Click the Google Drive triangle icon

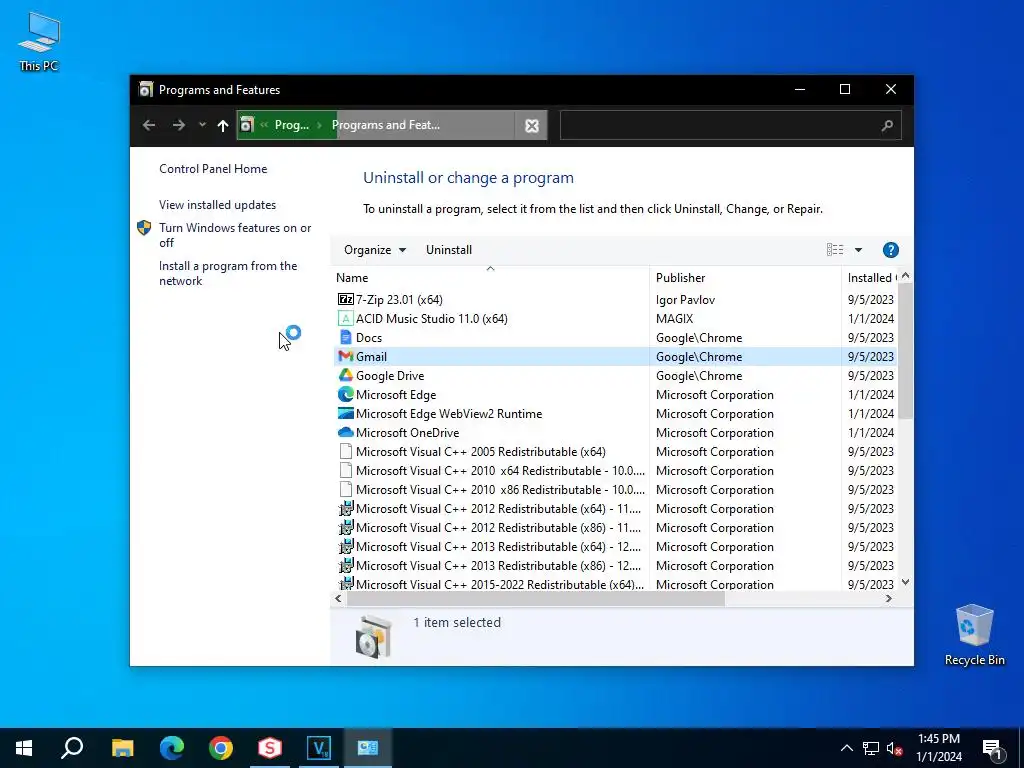click(x=345, y=376)
